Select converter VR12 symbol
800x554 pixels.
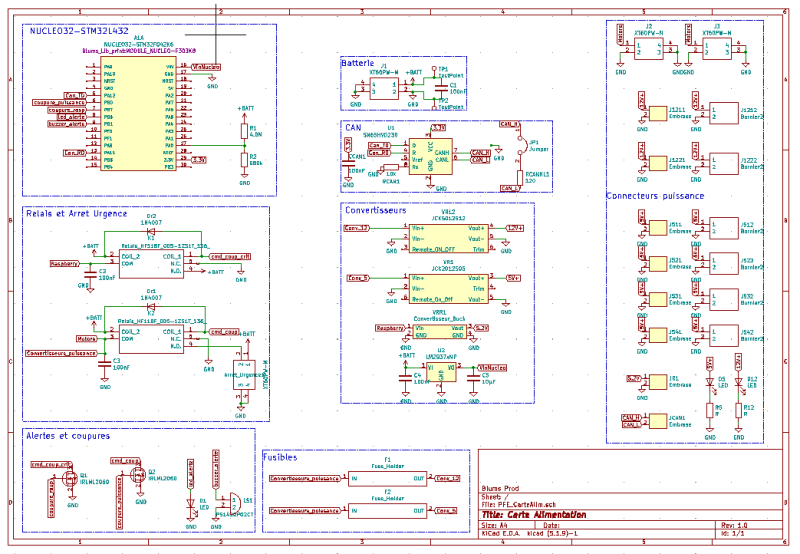pos(448,238)
